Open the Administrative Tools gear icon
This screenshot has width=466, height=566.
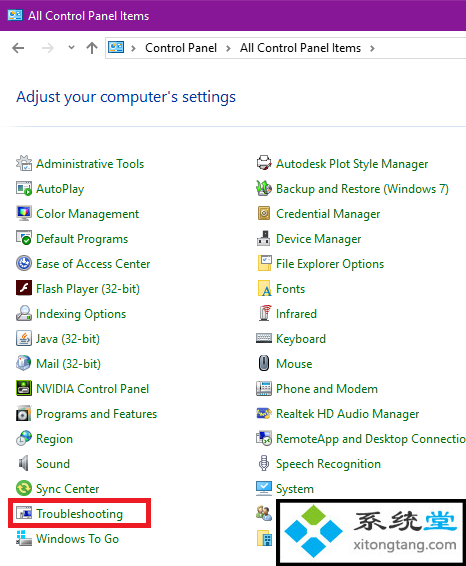coord(24,164)
